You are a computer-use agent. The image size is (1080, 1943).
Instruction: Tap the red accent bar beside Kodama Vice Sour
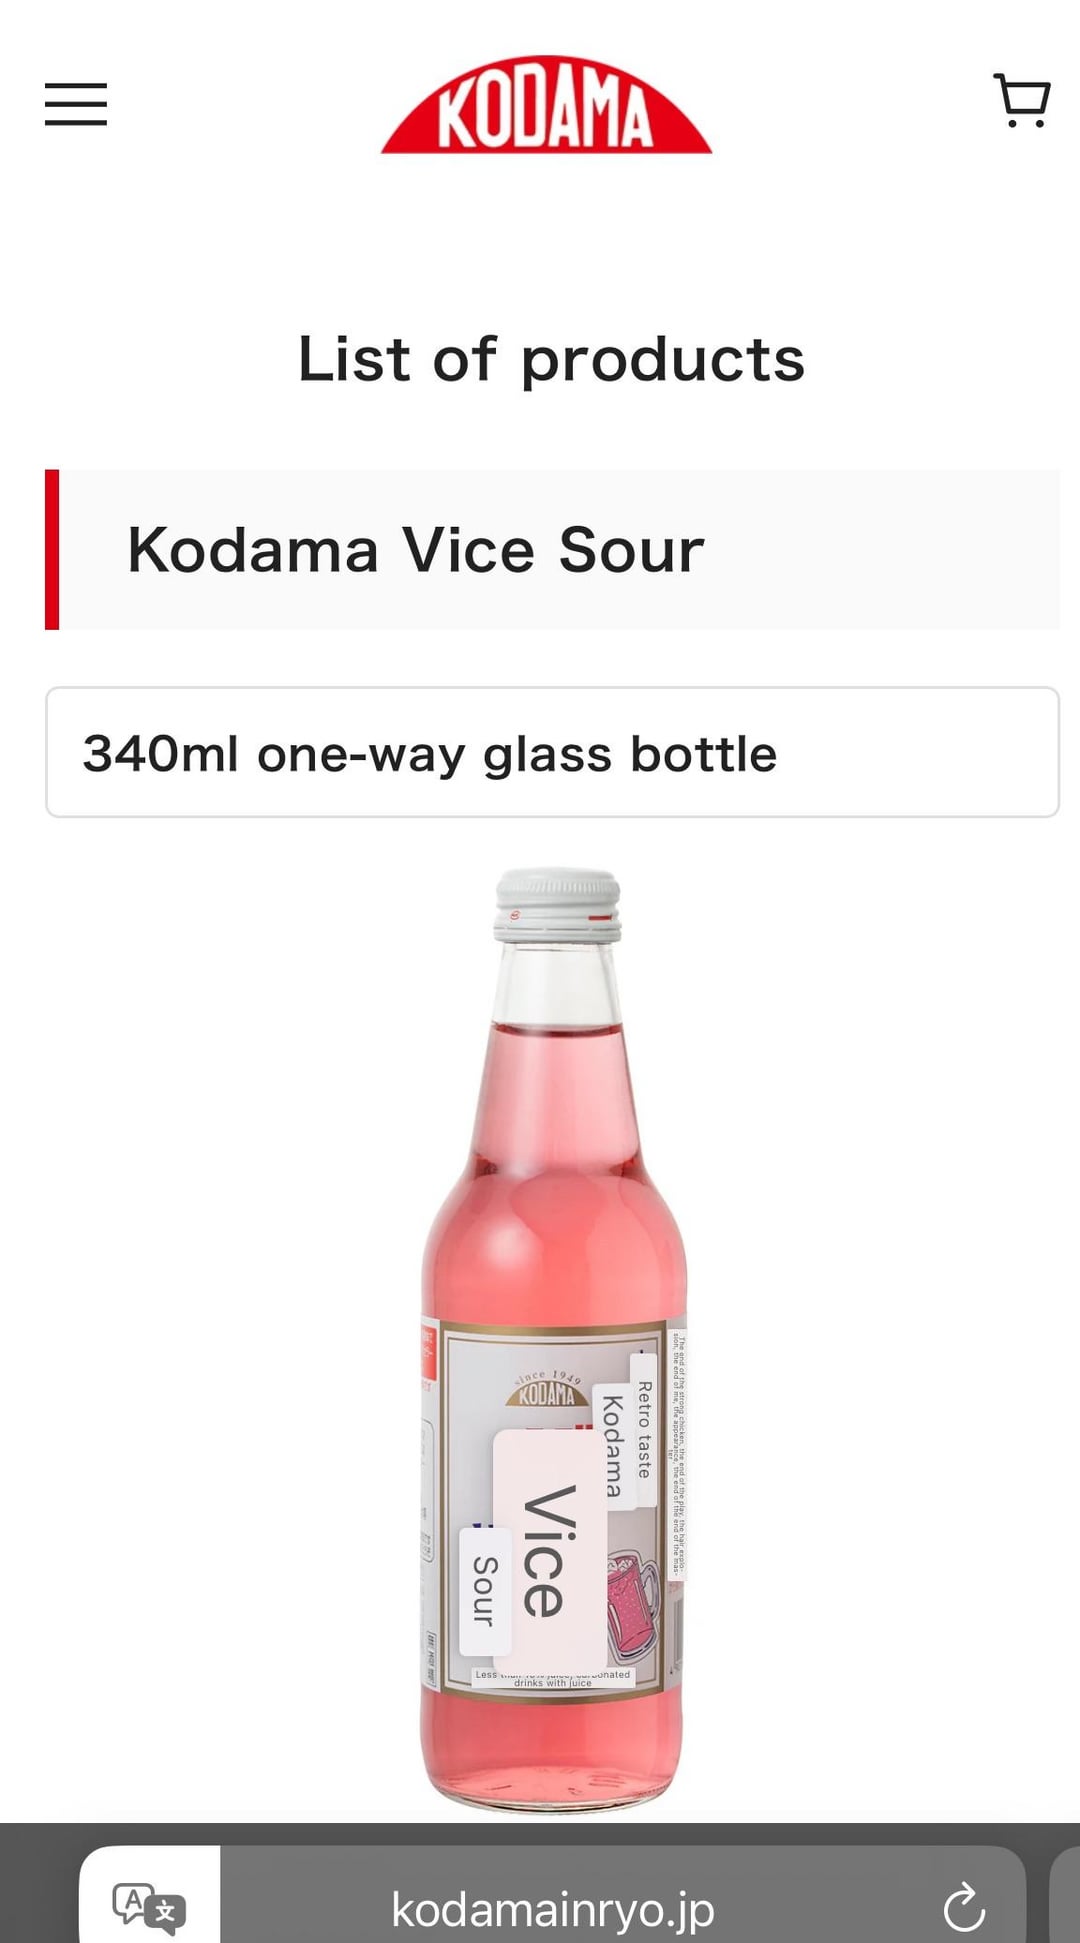(52, 550)
